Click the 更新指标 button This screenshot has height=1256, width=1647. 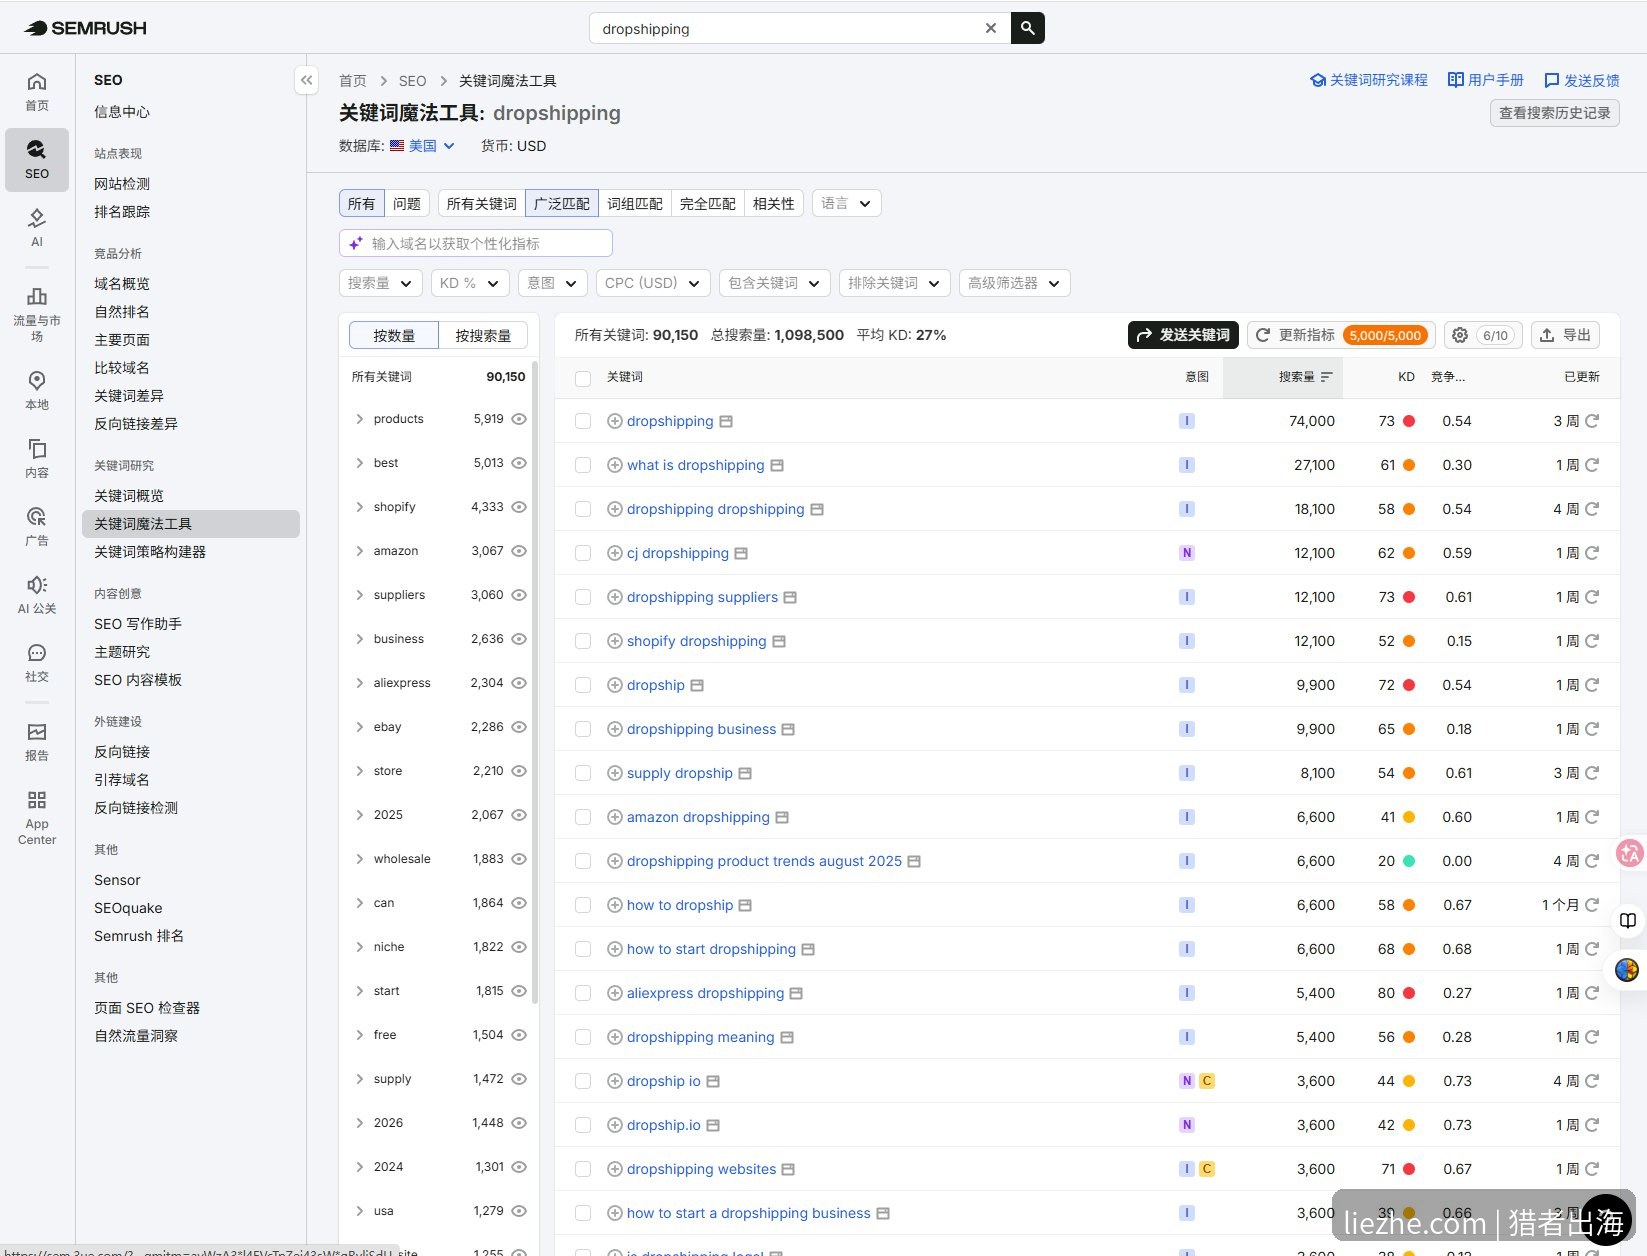click(1341, 335)
